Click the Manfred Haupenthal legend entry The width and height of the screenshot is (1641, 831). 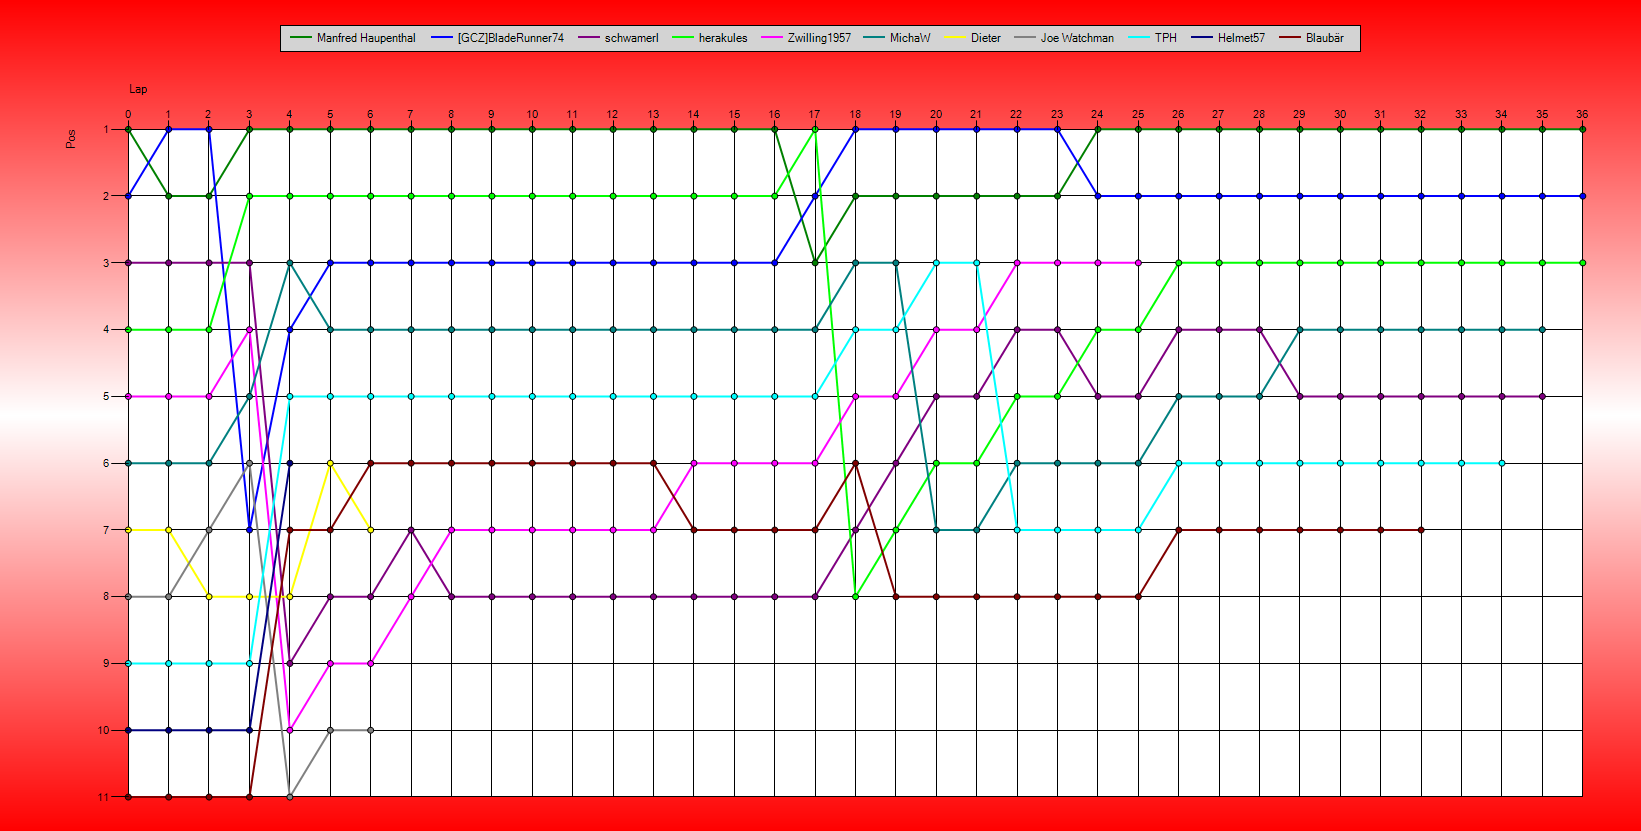click(x=353, y=38)
